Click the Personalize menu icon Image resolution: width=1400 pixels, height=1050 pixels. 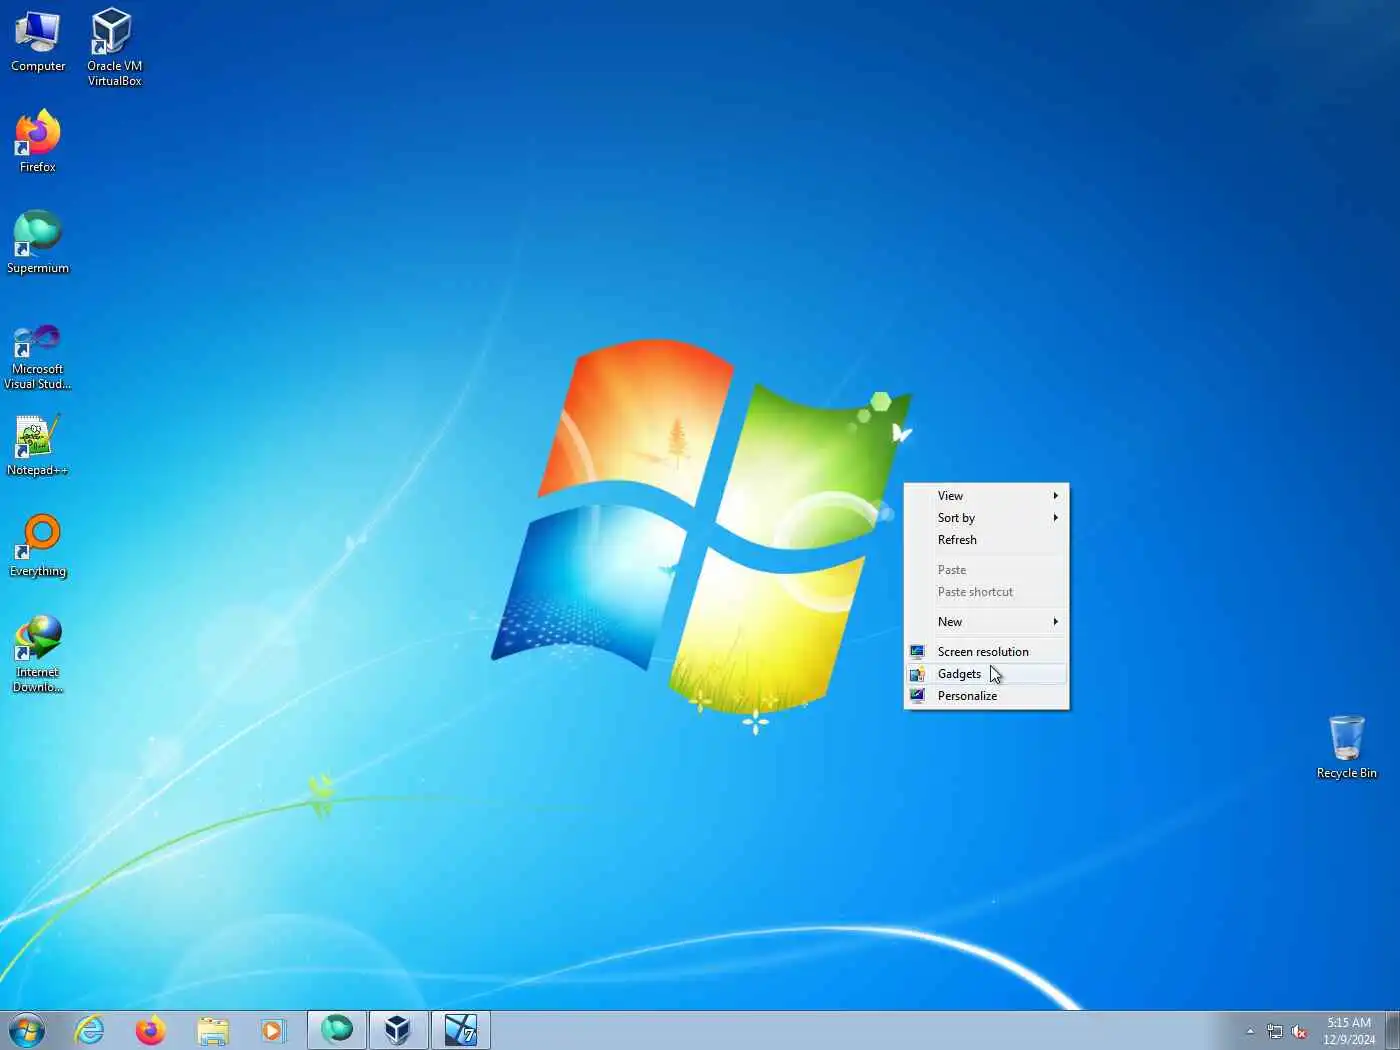click(917, 696)
